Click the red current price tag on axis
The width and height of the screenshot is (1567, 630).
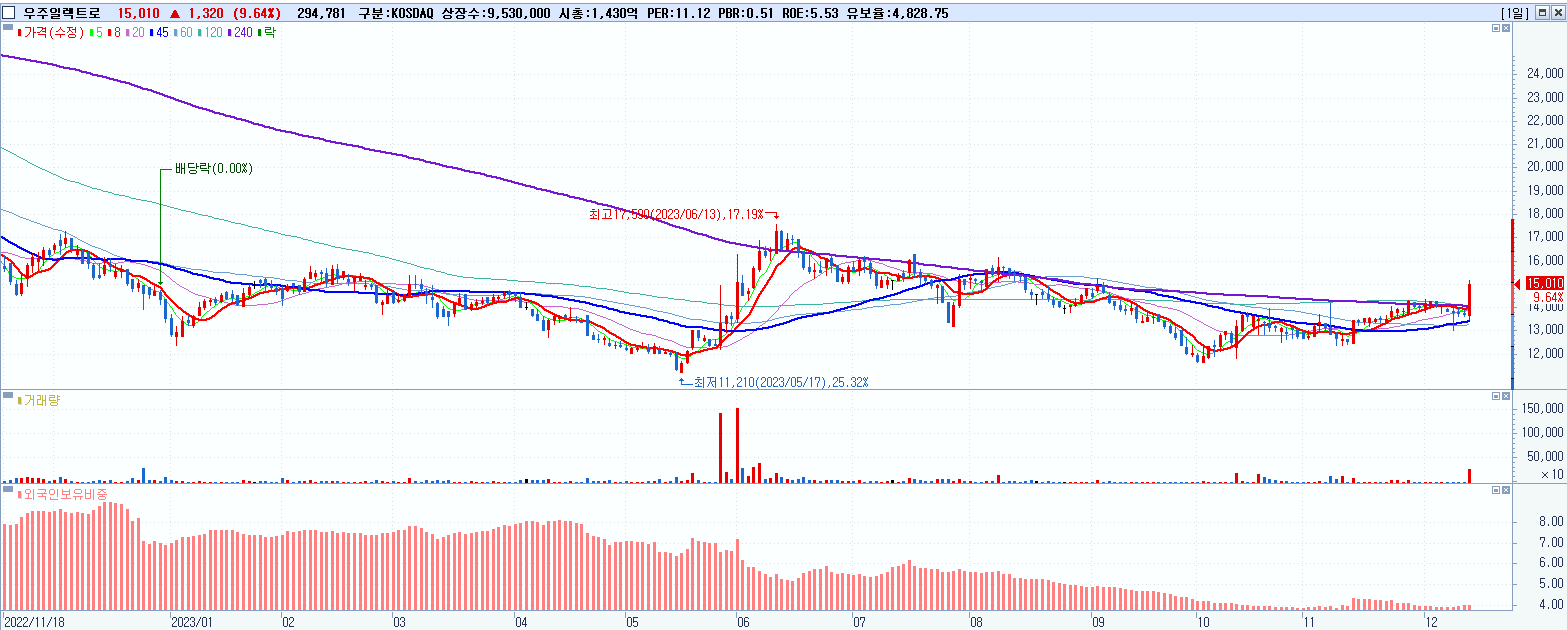[x=1545, y=283]
